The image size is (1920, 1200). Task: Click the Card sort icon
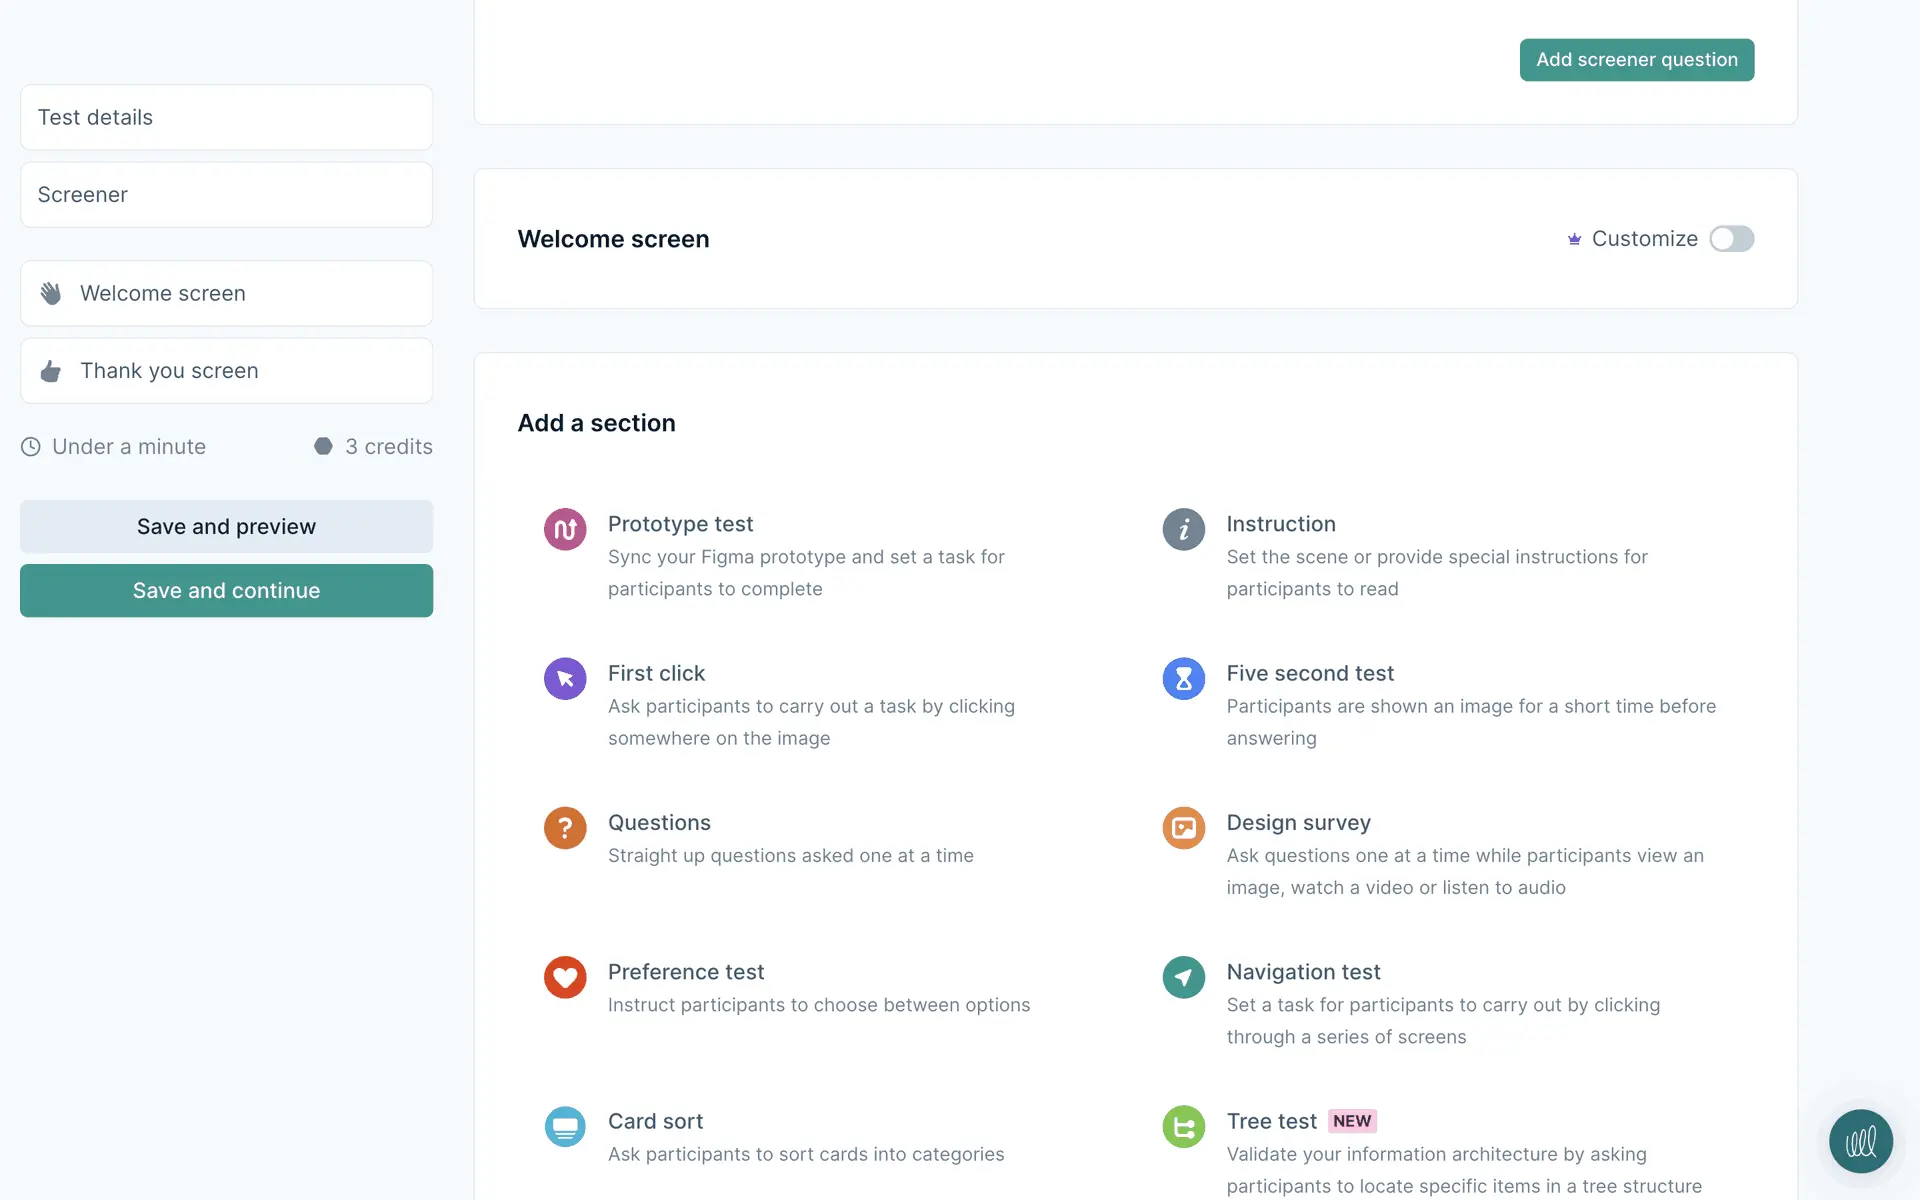click(565, 1127)
